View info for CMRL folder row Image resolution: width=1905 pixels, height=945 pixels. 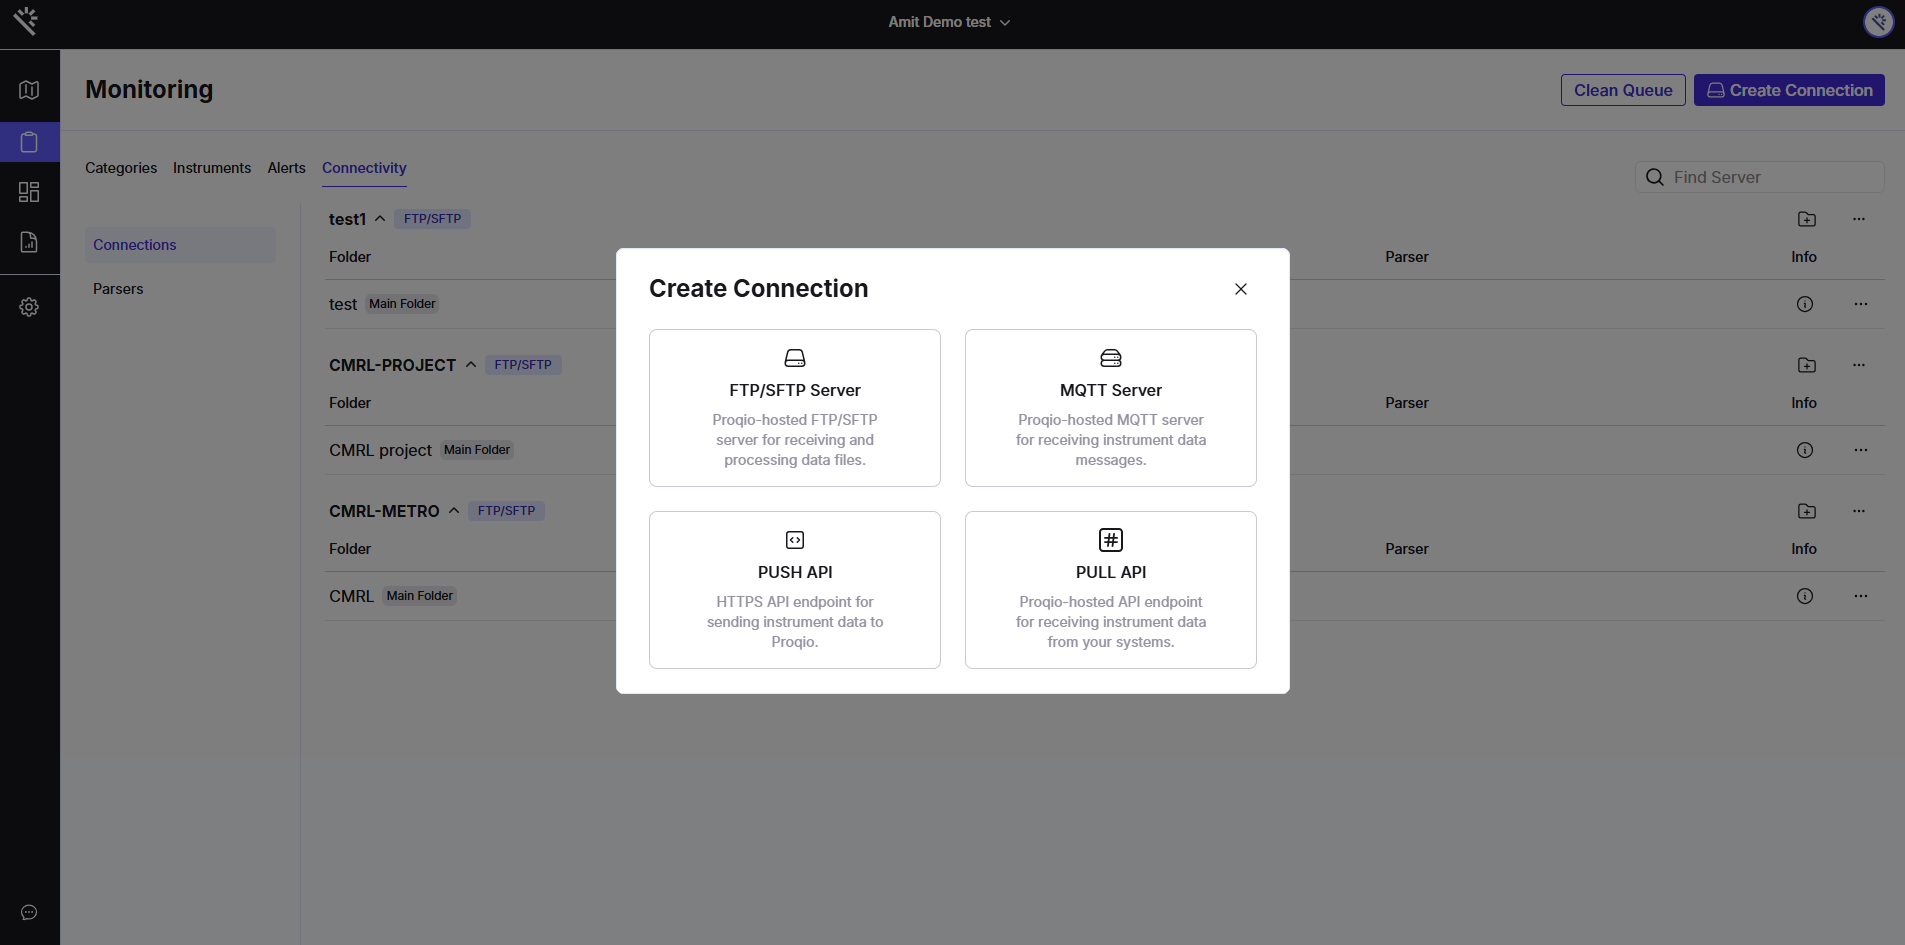[1805, 596]
